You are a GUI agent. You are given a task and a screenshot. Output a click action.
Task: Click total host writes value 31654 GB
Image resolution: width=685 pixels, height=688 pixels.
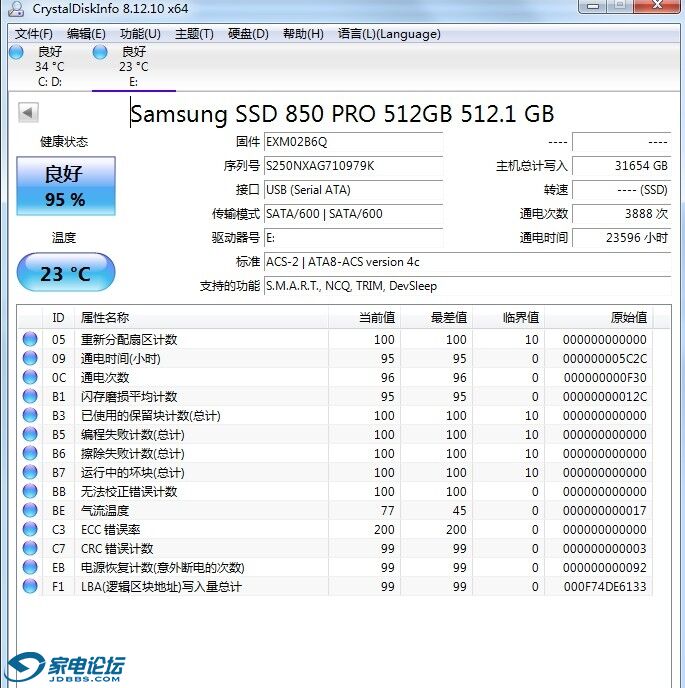(x=622, y=166)
